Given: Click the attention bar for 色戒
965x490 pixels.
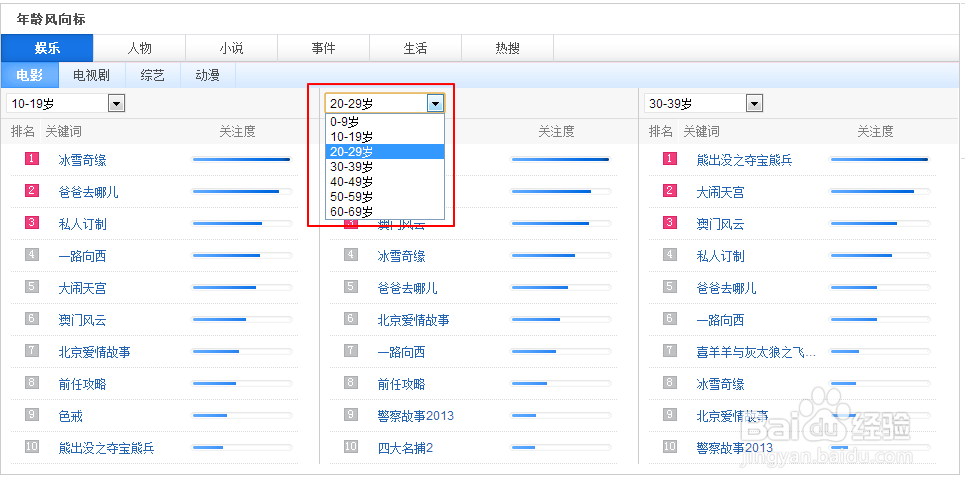Looking at the screenshot, I should pyautogui.click(x=240, y=415).
